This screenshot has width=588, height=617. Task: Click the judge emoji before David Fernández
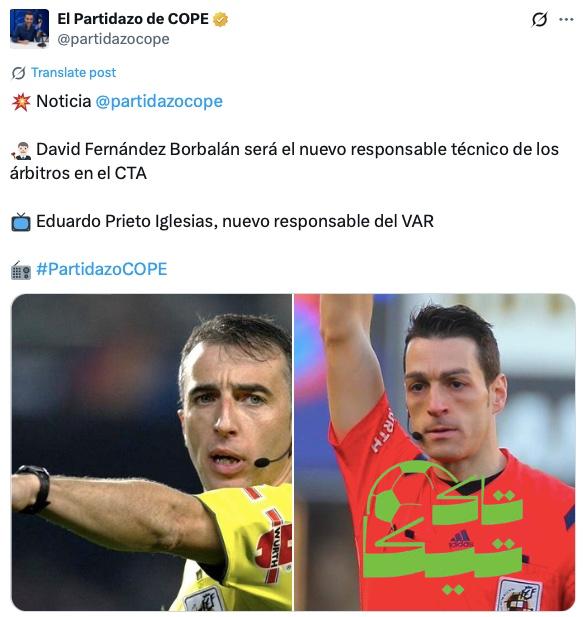point(21,150)
